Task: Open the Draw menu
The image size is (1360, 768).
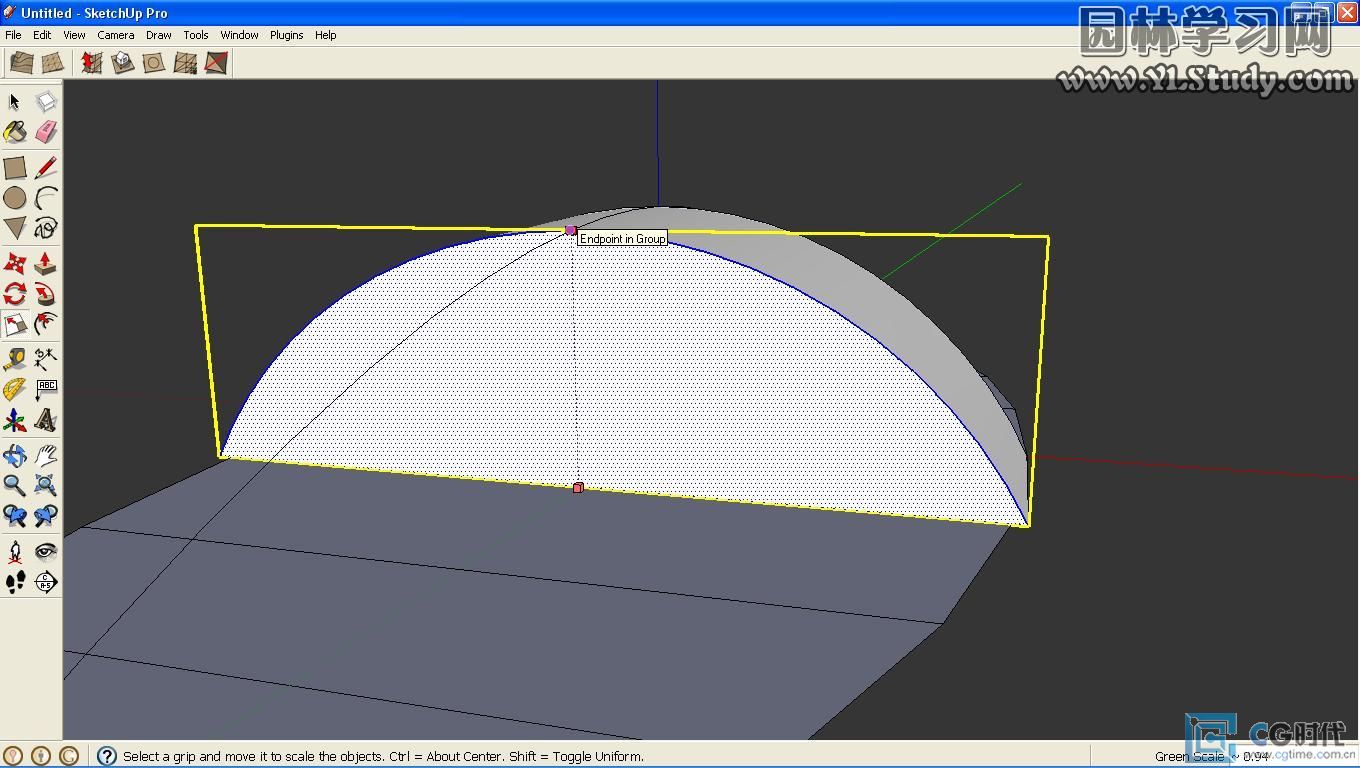Action: click(x=159, y=35)
